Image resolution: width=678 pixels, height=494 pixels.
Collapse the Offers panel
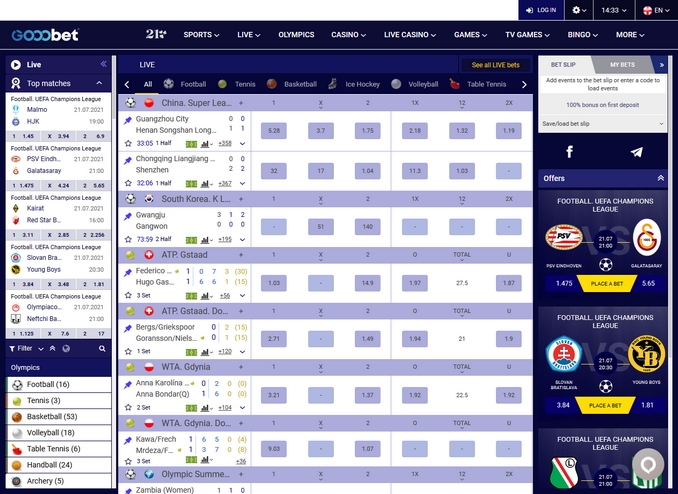[661, 178]
